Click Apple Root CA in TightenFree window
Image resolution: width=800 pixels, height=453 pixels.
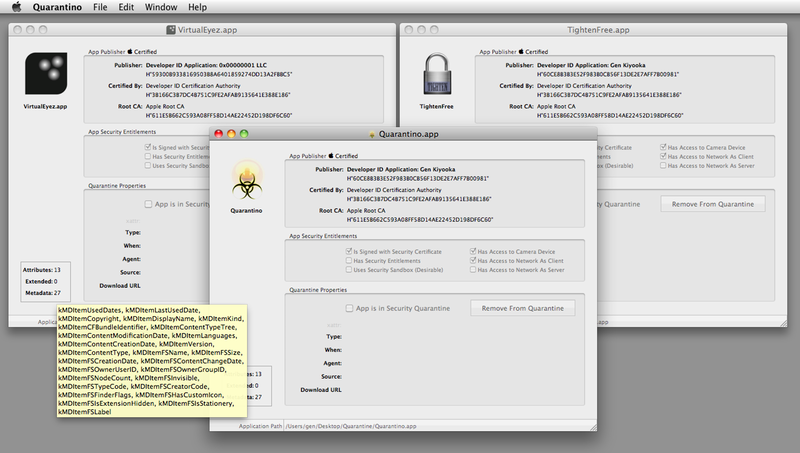[x=556, y=106]
